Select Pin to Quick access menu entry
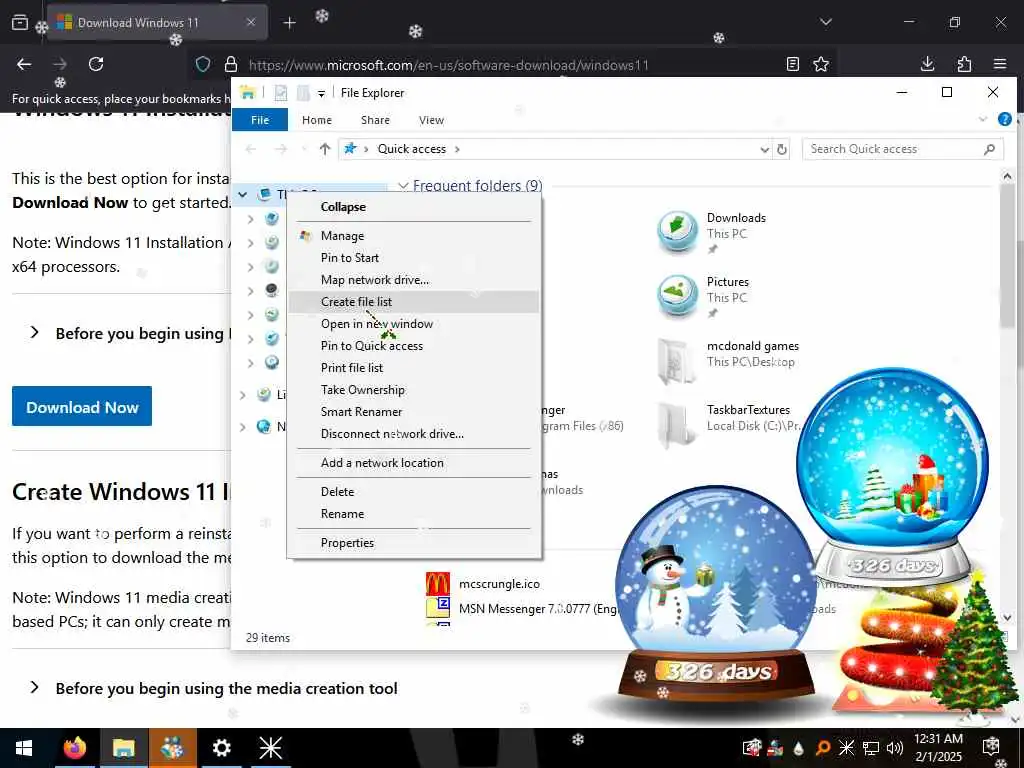The width and height of the screenshot is (1024, 768). pyautogui.click(x=414, y=345)
